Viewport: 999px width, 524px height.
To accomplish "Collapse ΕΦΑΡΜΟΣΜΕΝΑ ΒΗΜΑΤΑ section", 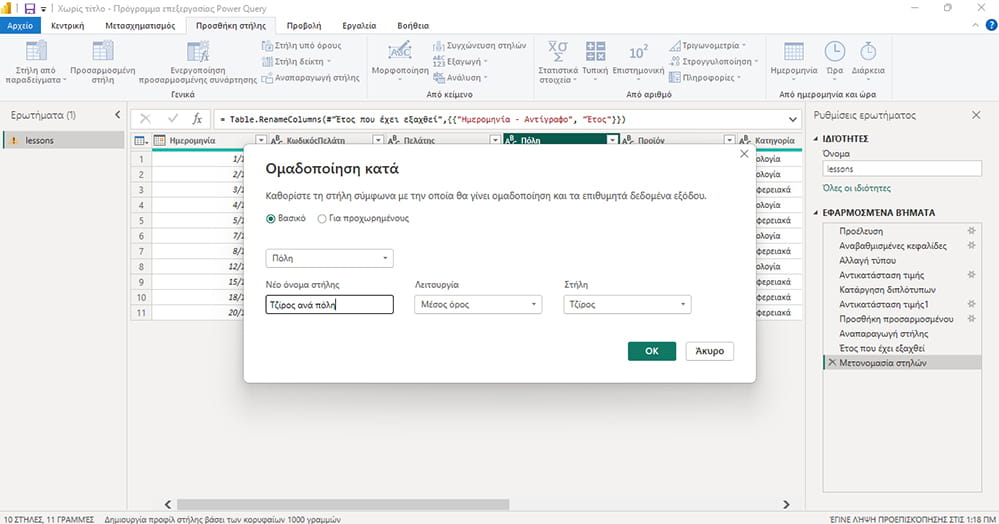I will [816, 212].
